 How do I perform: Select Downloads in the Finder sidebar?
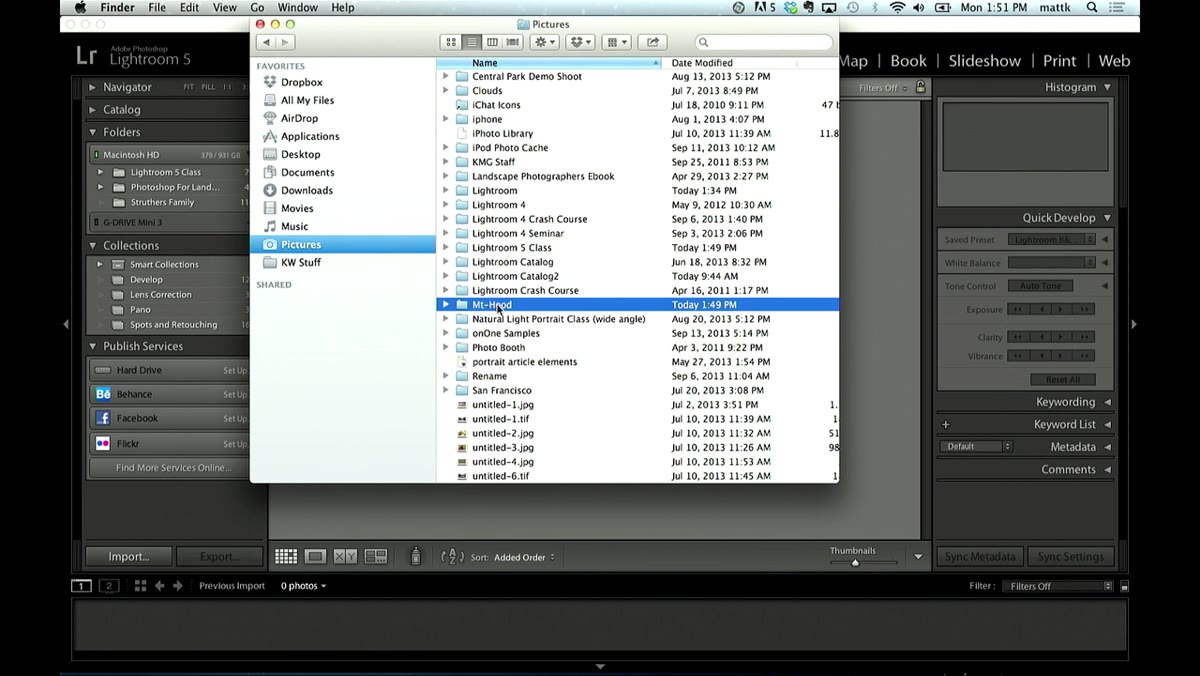tap(306, 190)
